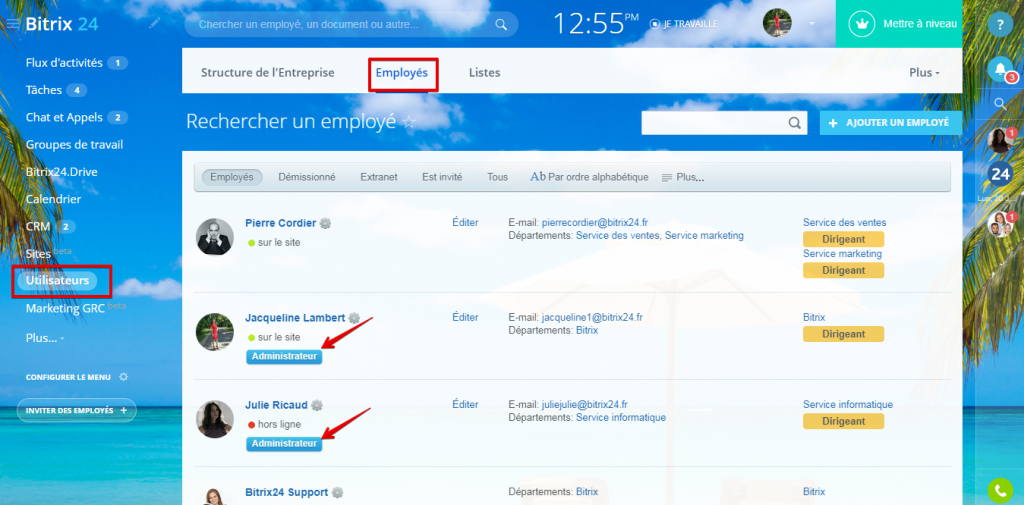The width and height of the screenshot is (1024, 505).
Task: Open Groupes de travail in the sidebar
Action: point(74,144)
